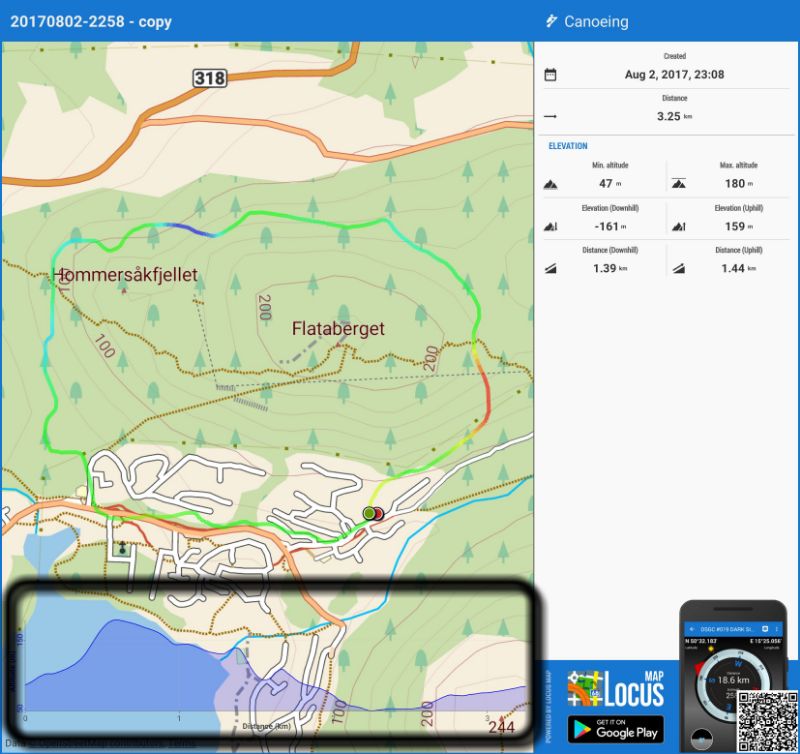Click the route 318 road shield
Image resolution: width=800 pixels, height=754 pixels.
[x=210, y=78]
